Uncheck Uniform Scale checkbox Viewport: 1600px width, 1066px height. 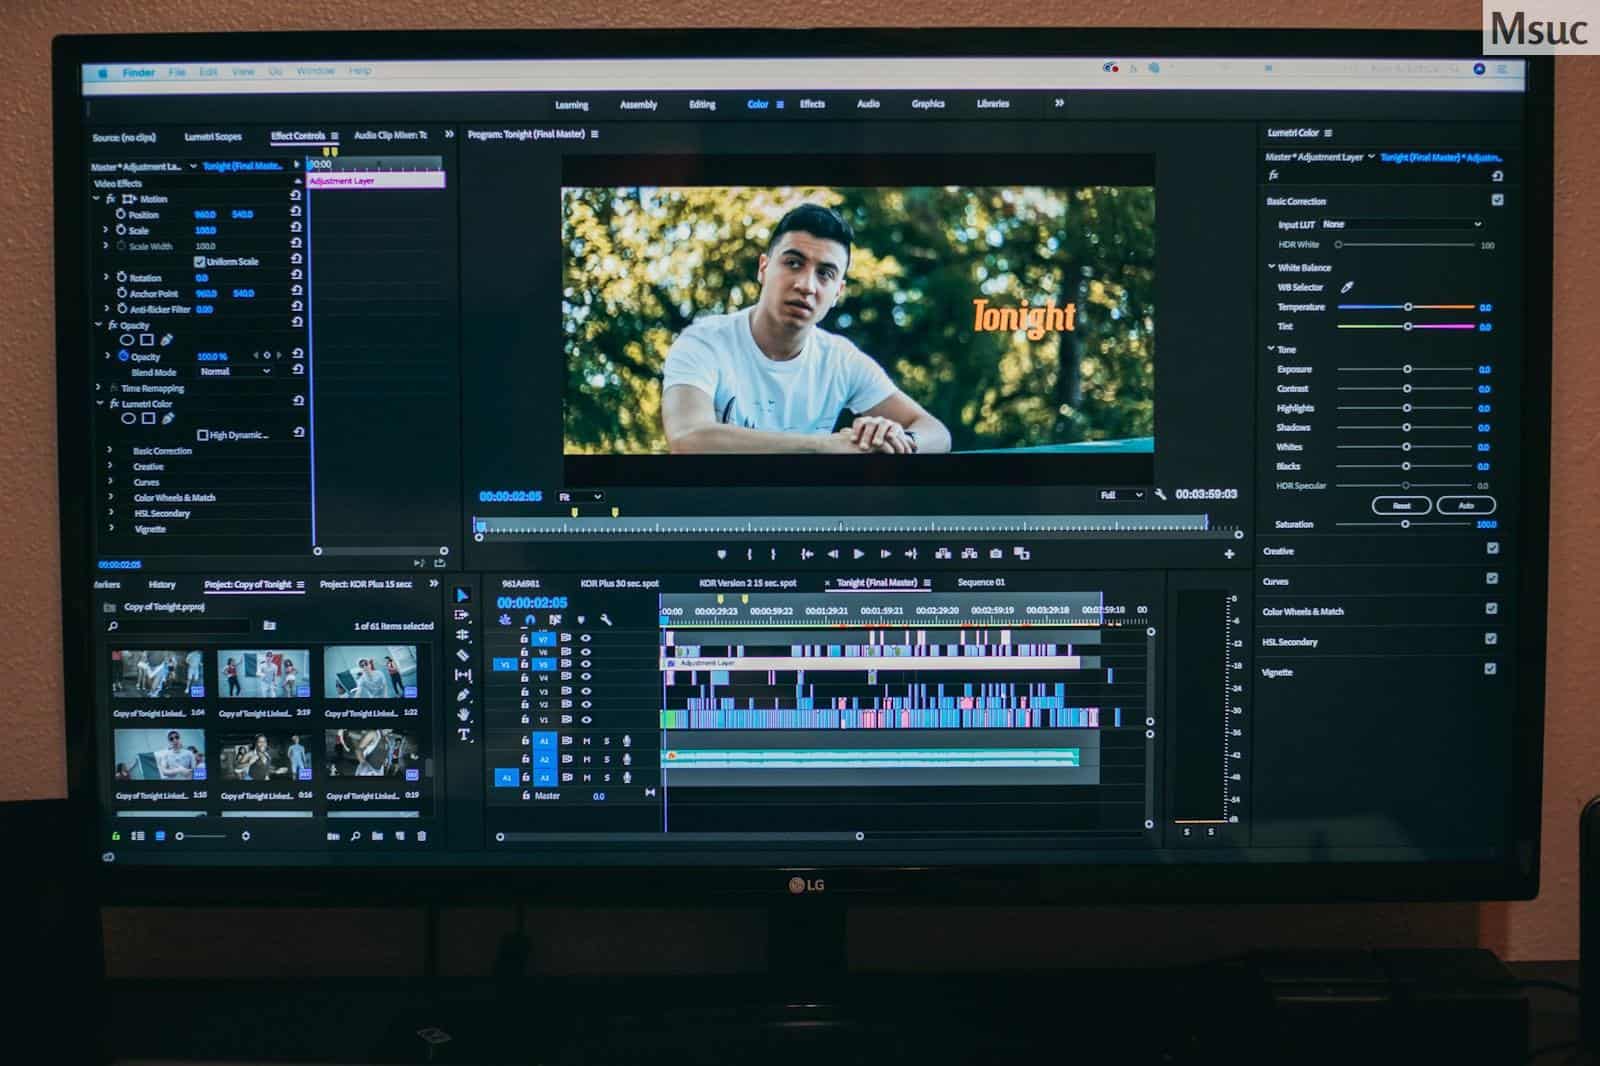tap(200, 262)
